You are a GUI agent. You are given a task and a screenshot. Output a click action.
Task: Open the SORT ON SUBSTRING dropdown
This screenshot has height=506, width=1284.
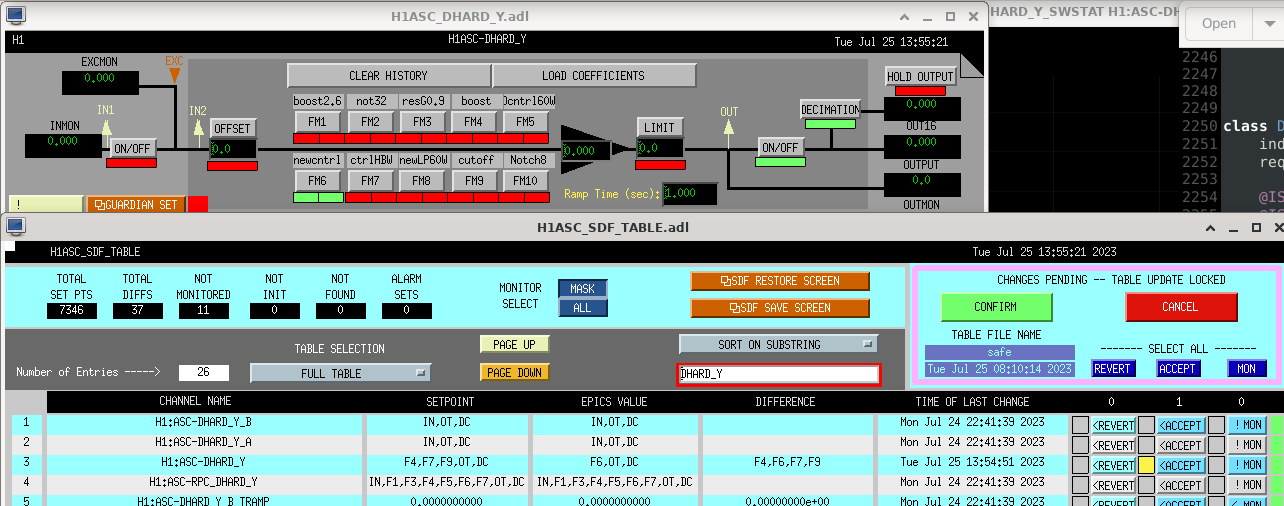coord(778,344)
